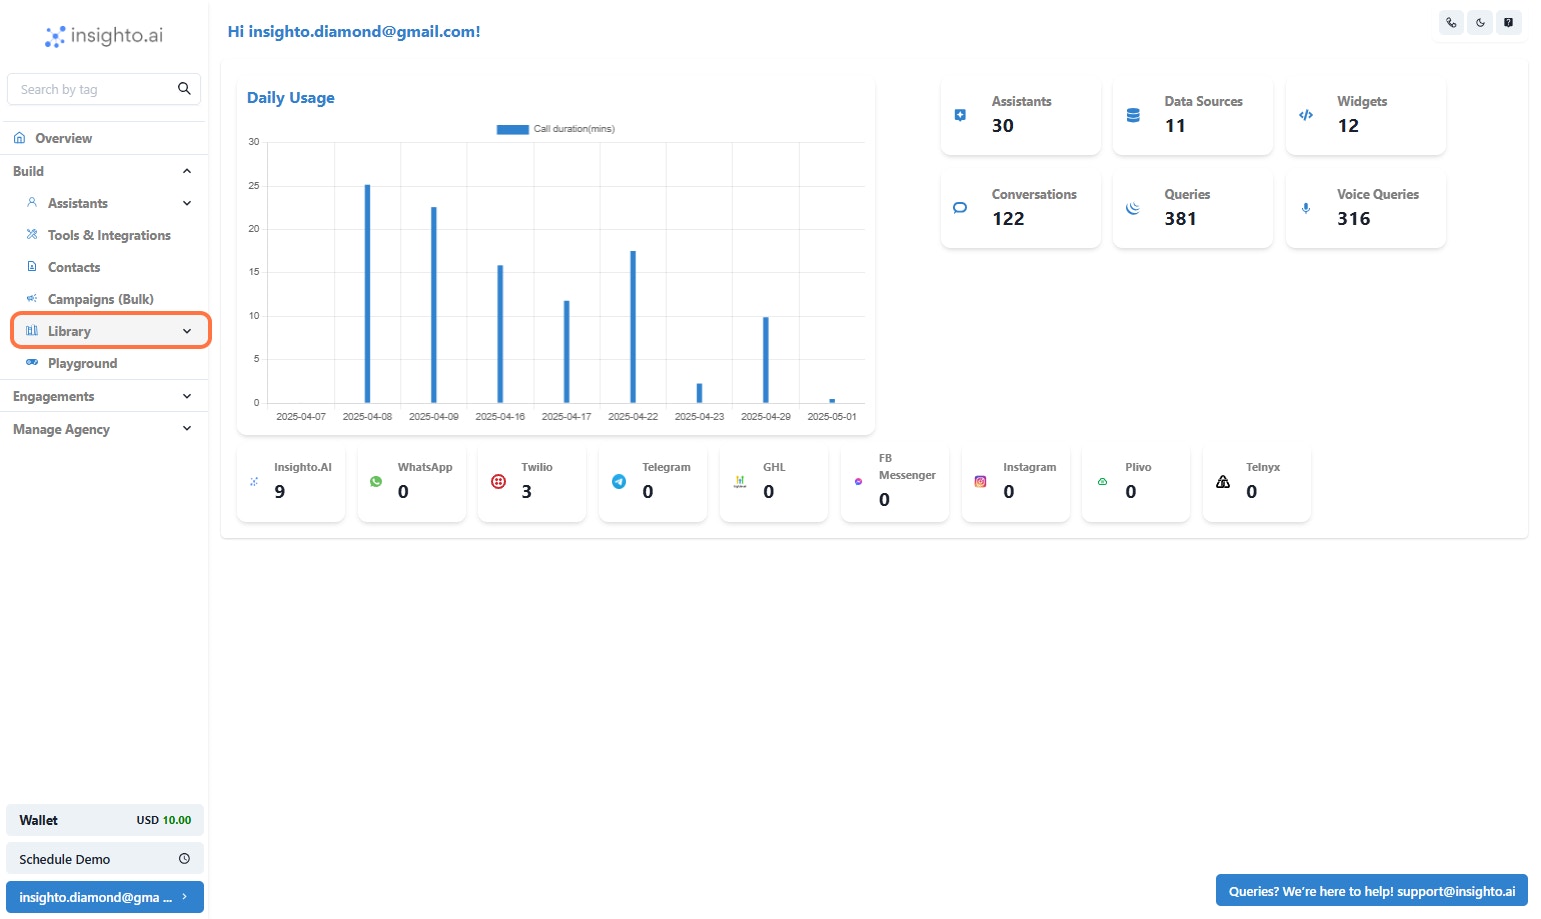Collapse the Build section chevron
The image size is (1541, 919).
(x=187, y=171)
